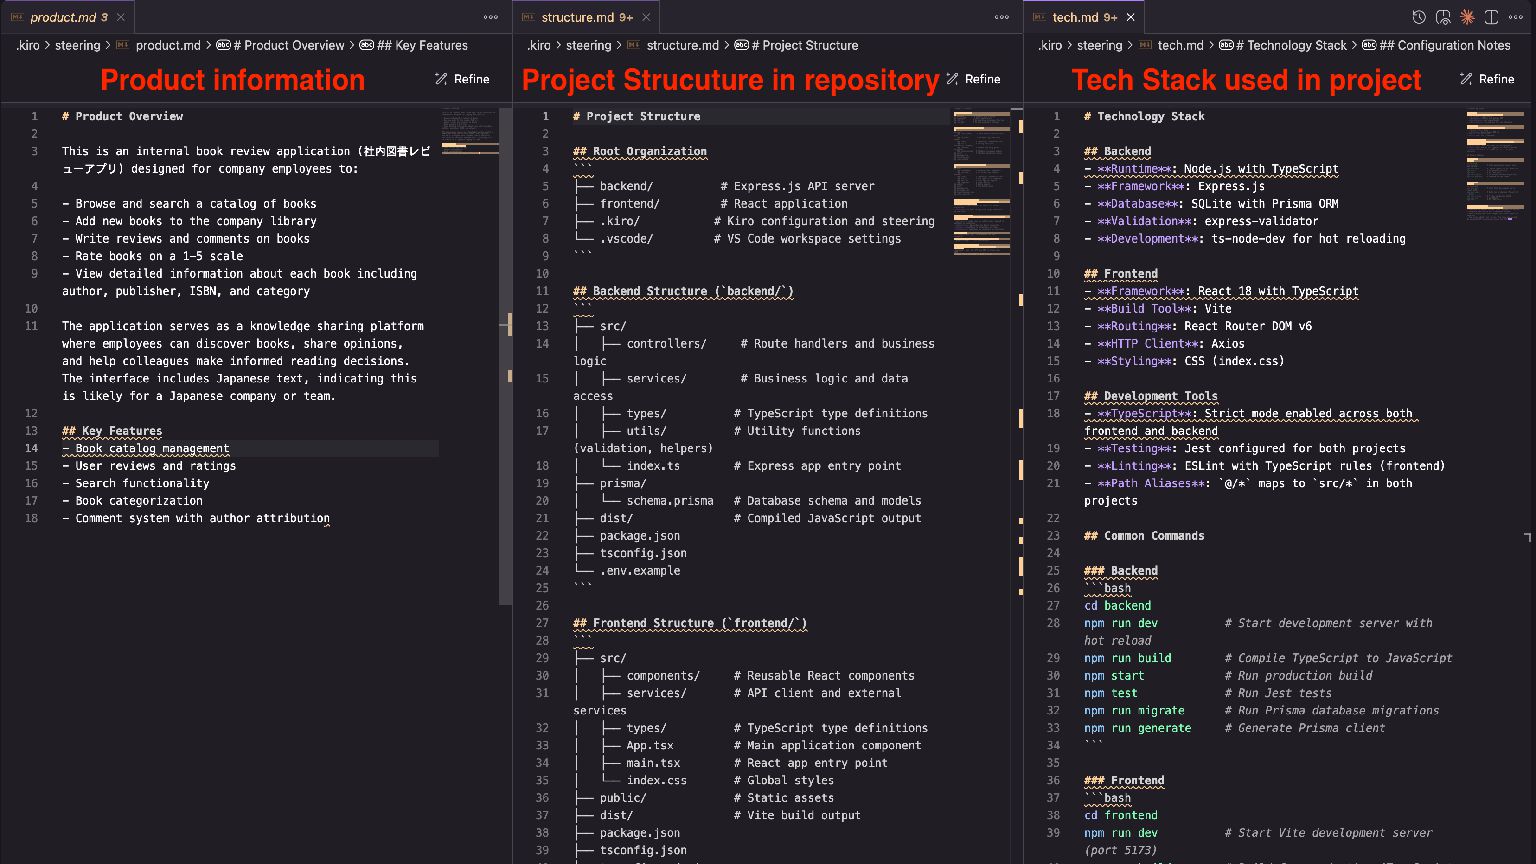Click the markdown file icon in tech.md breadcrumb
Screen dimensions: 1536x864
click(1145, 45)
